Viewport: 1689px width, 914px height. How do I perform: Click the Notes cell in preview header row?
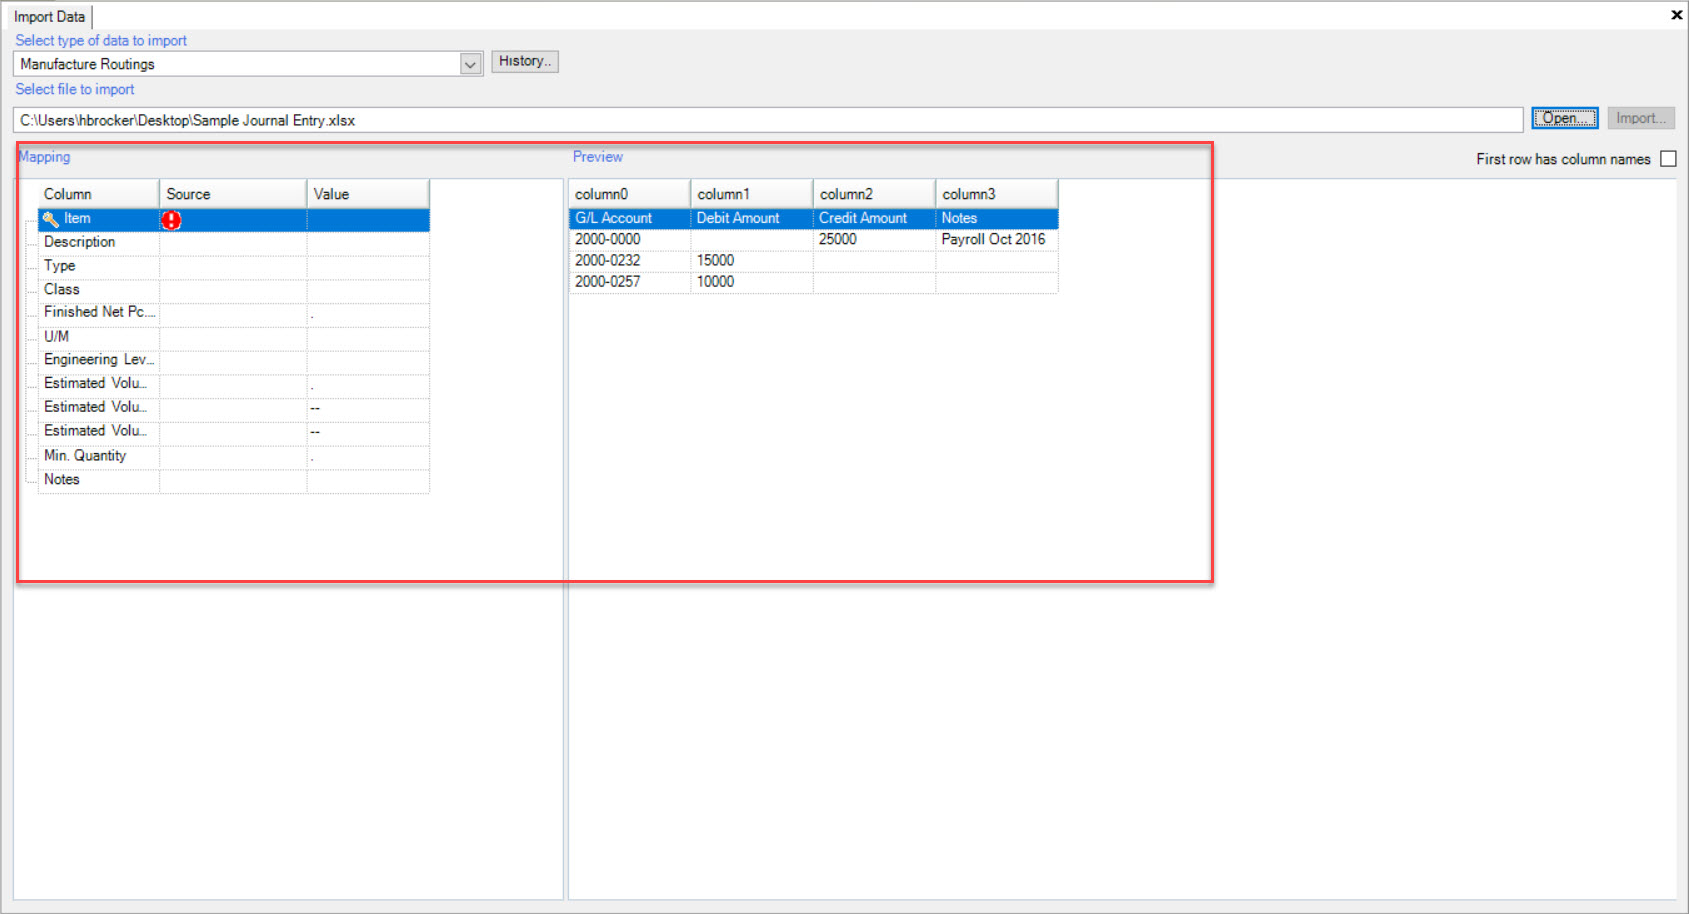pos(996,218)
